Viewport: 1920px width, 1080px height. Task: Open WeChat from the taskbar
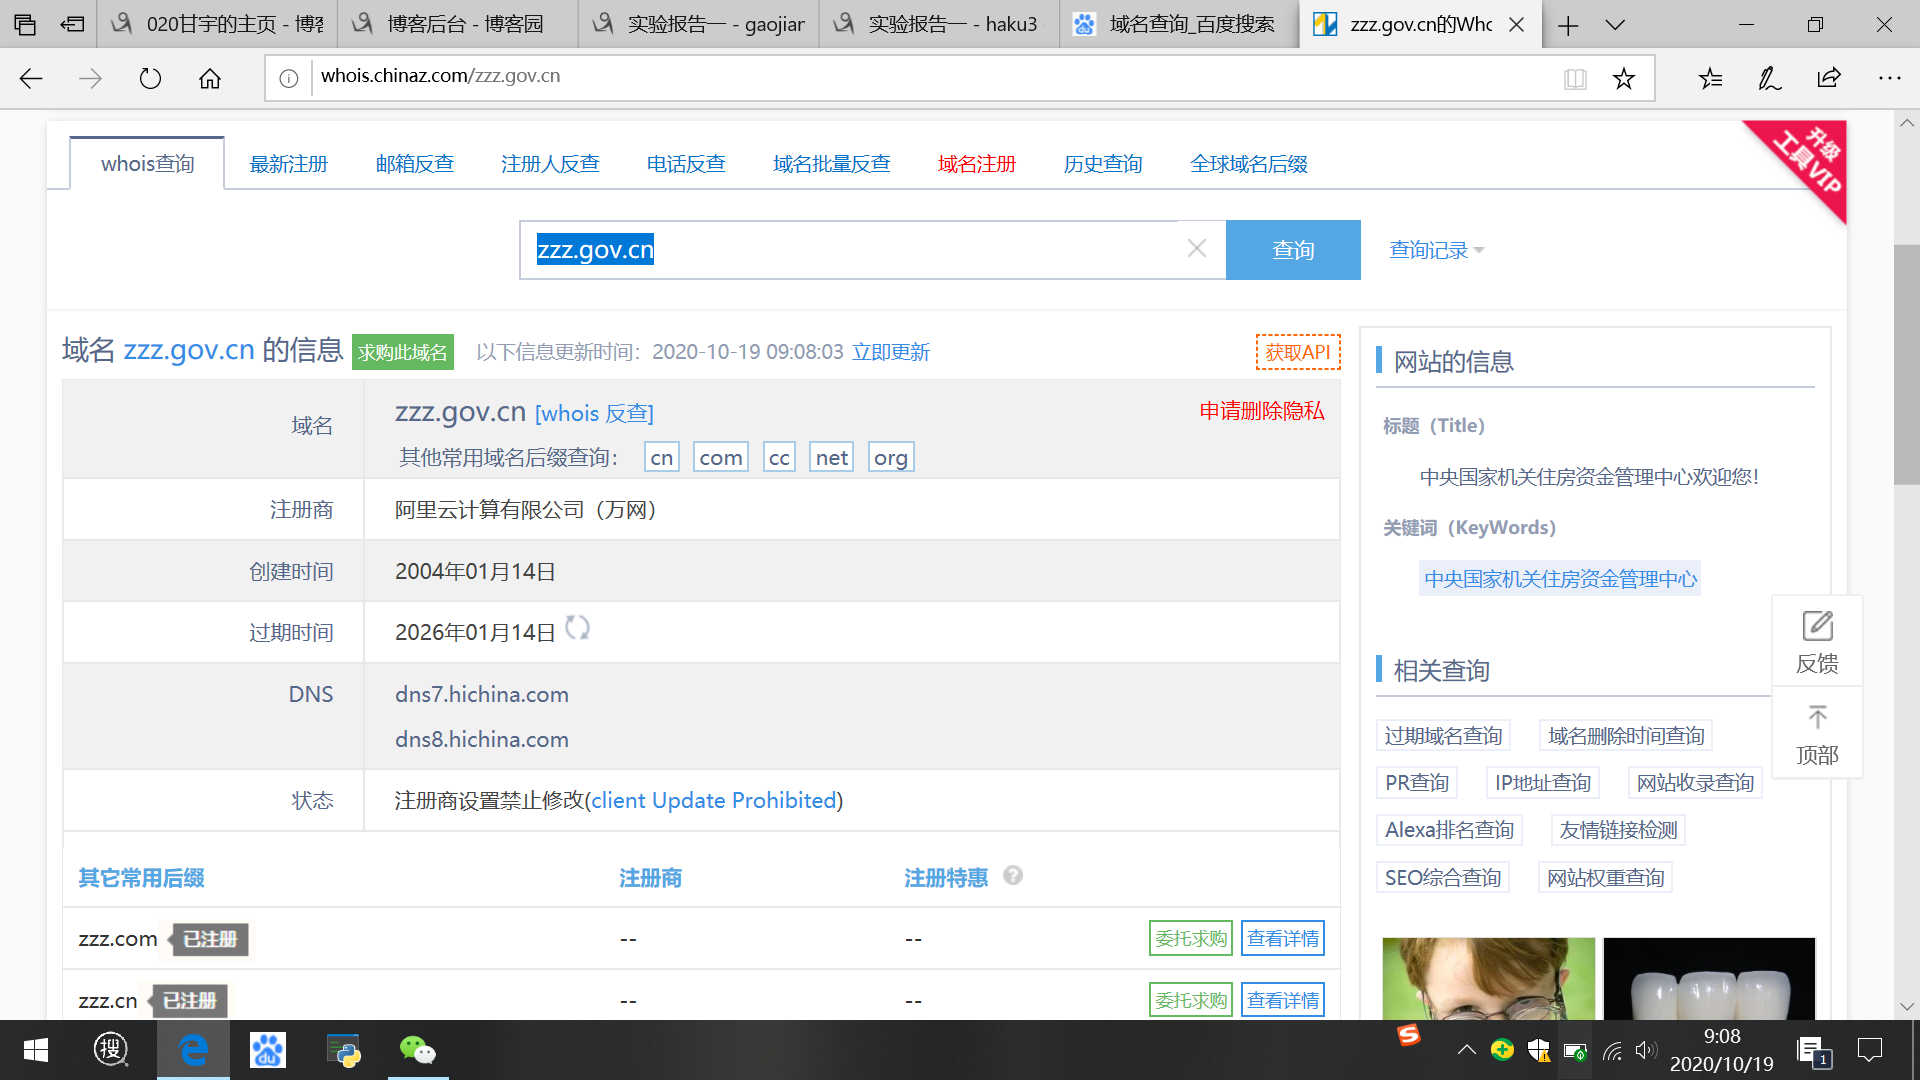pos(417,1050)
